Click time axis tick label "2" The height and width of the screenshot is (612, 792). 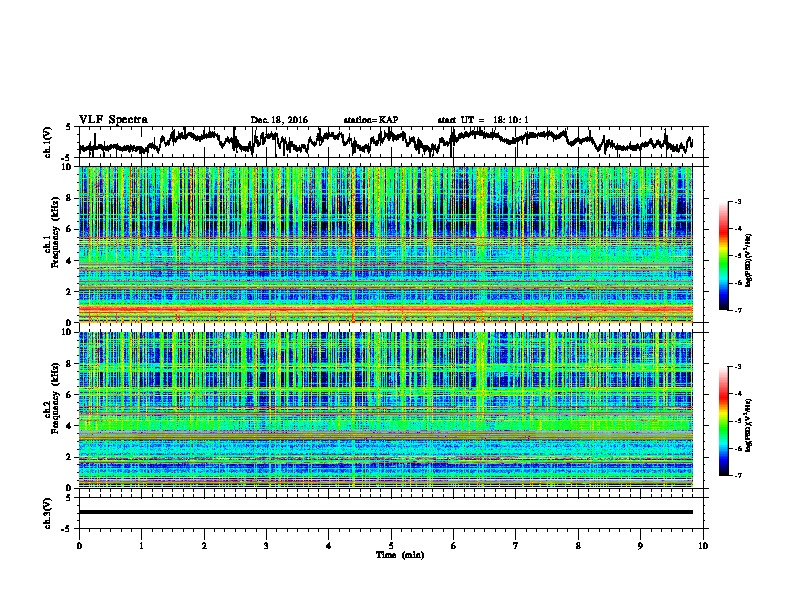coord(204,546)
